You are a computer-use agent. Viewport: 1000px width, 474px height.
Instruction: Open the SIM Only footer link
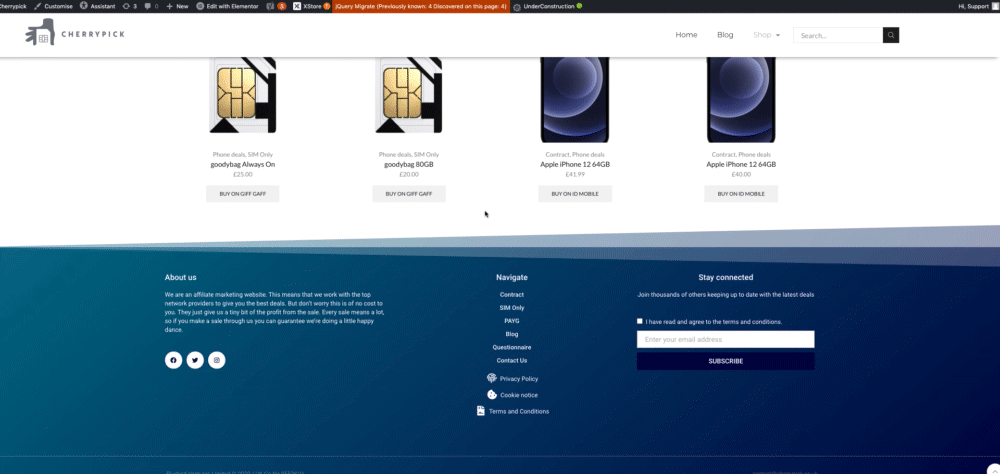(511, 308)
